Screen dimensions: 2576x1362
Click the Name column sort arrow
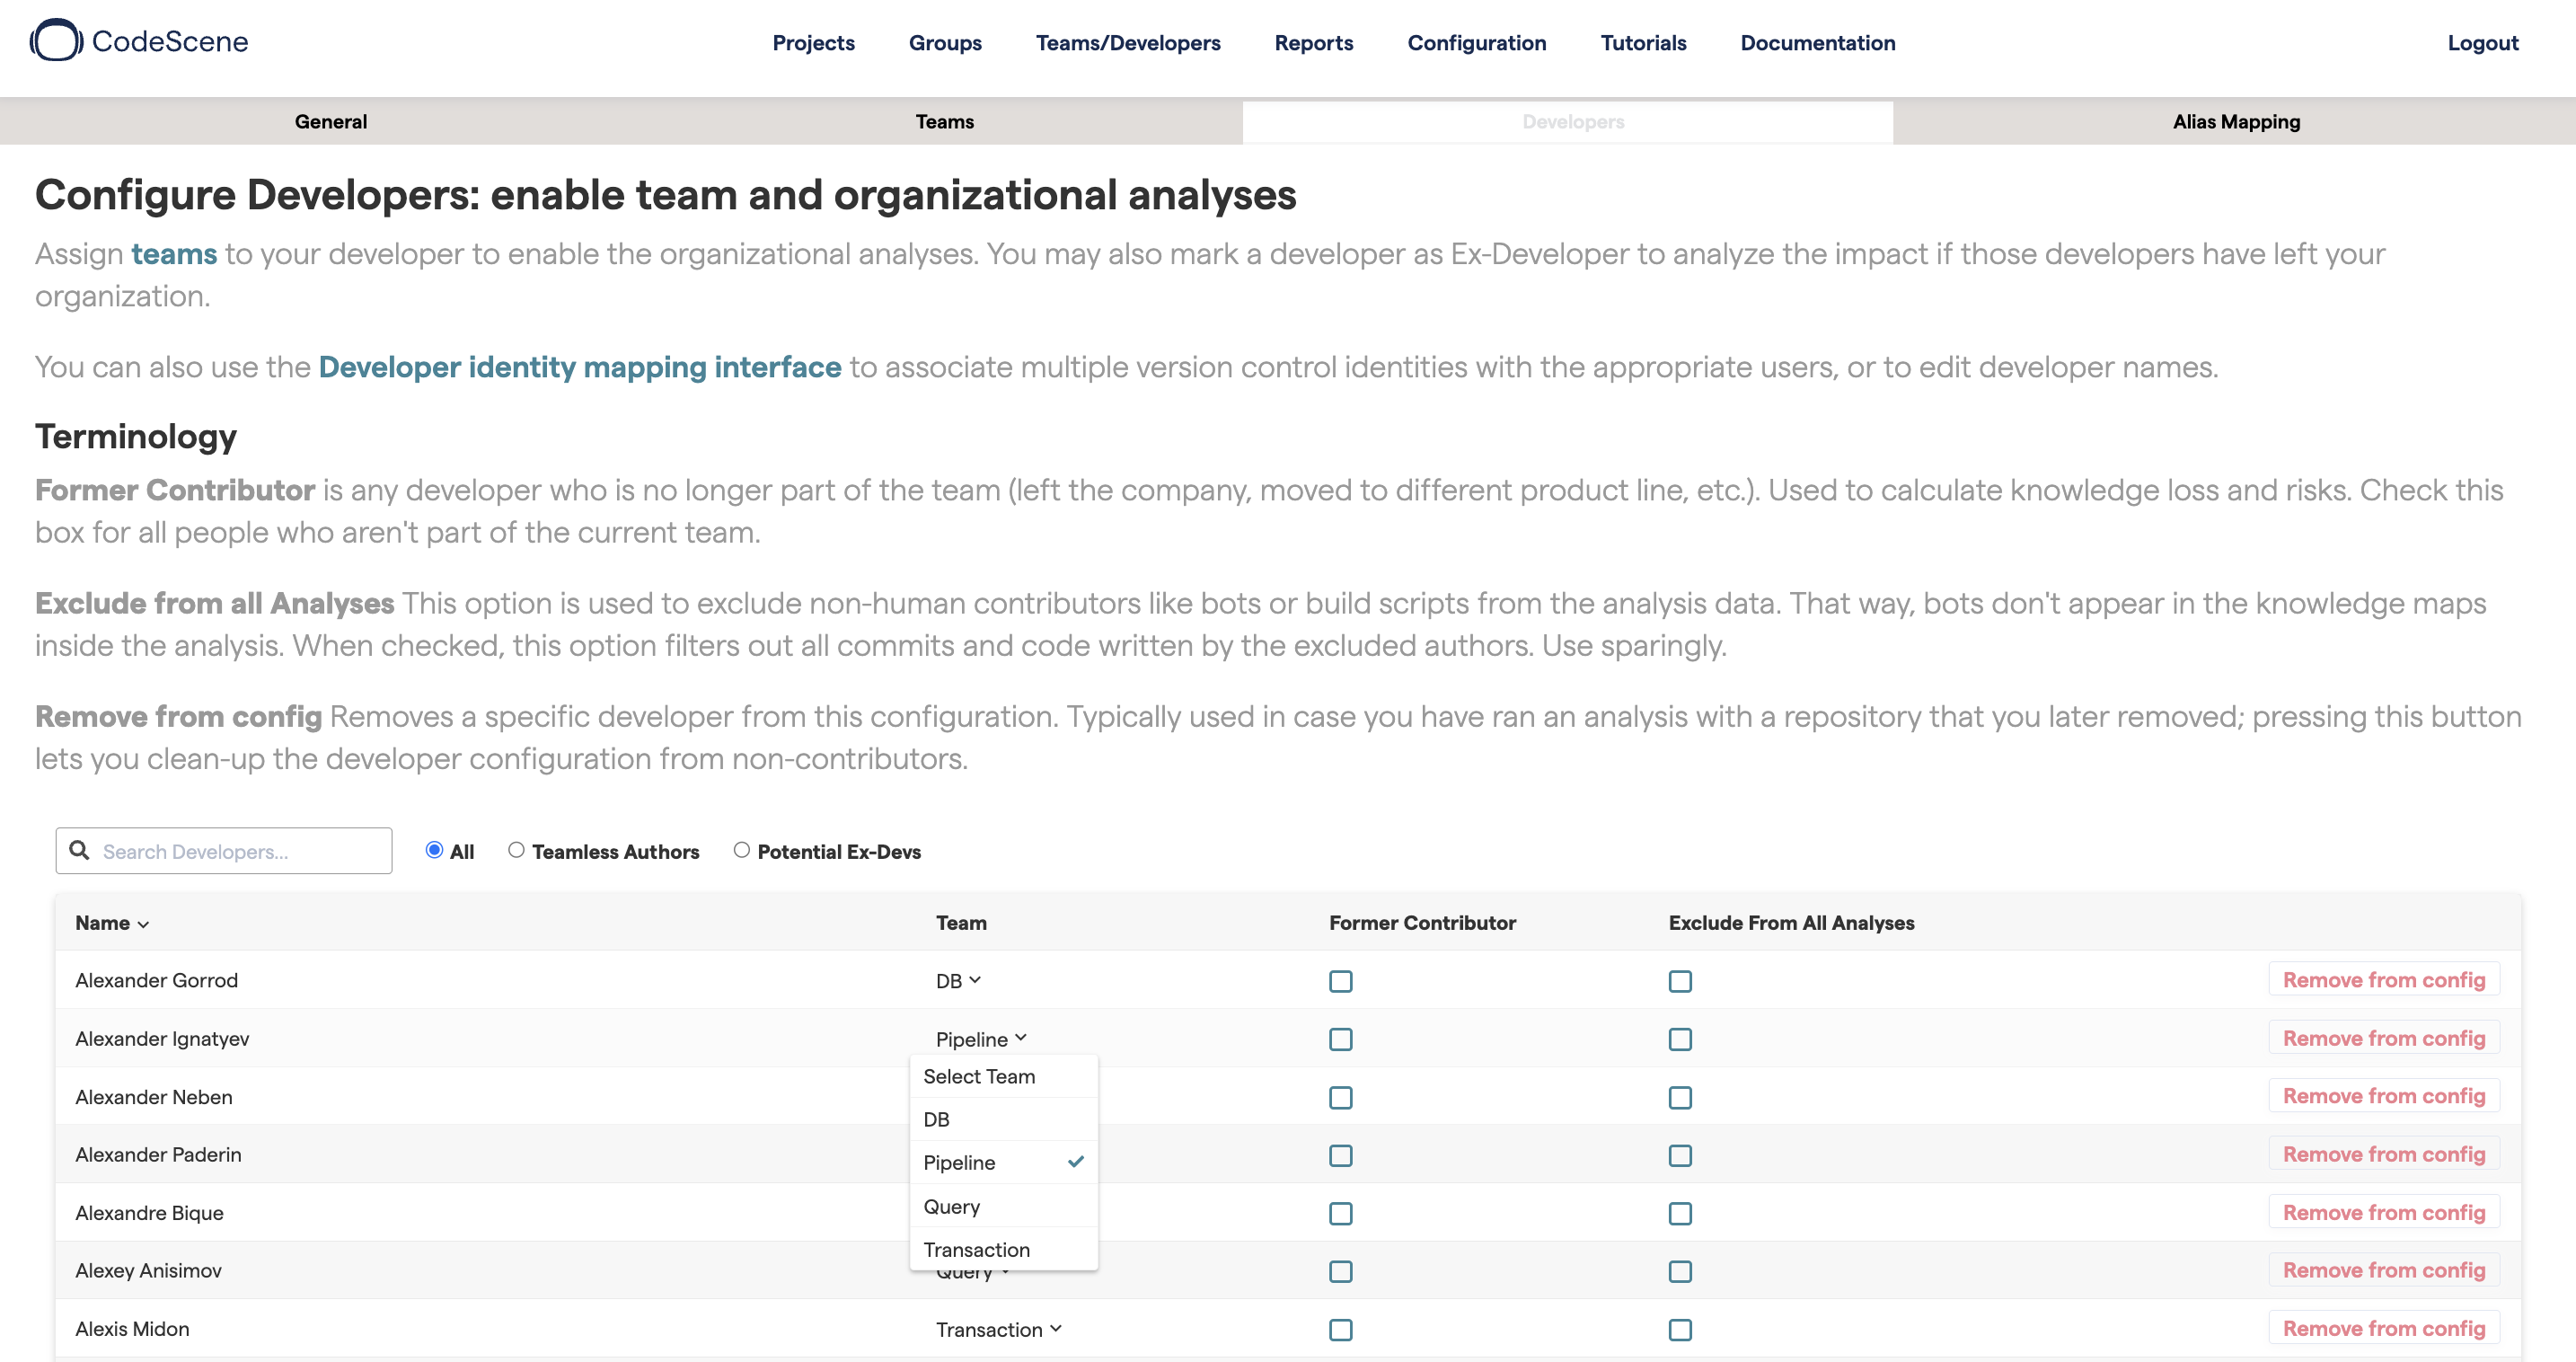click(143, 925)
